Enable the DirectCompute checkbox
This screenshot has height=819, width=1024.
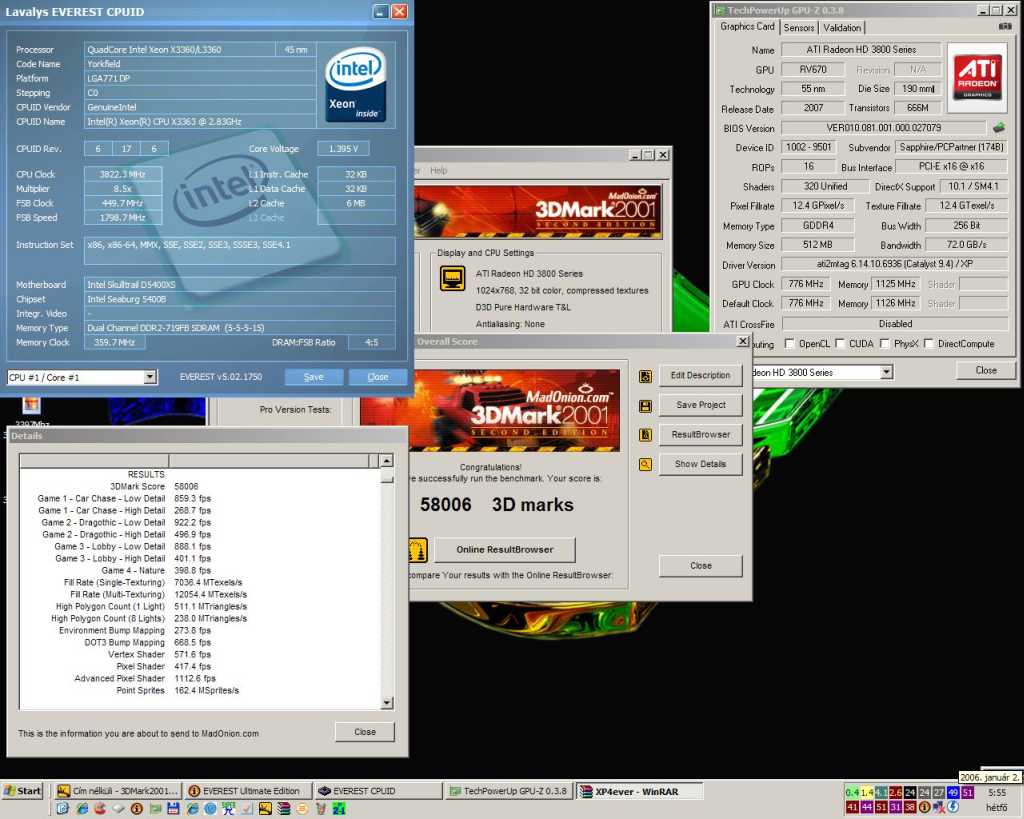(x=929, y=344)
